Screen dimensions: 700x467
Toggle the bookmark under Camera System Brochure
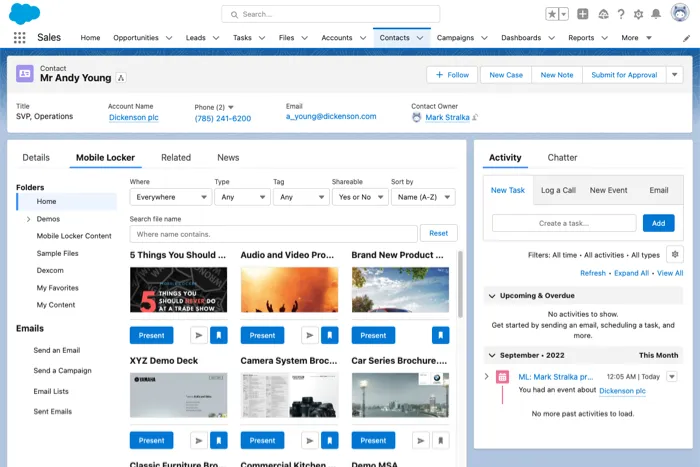(x=329, y=441)
